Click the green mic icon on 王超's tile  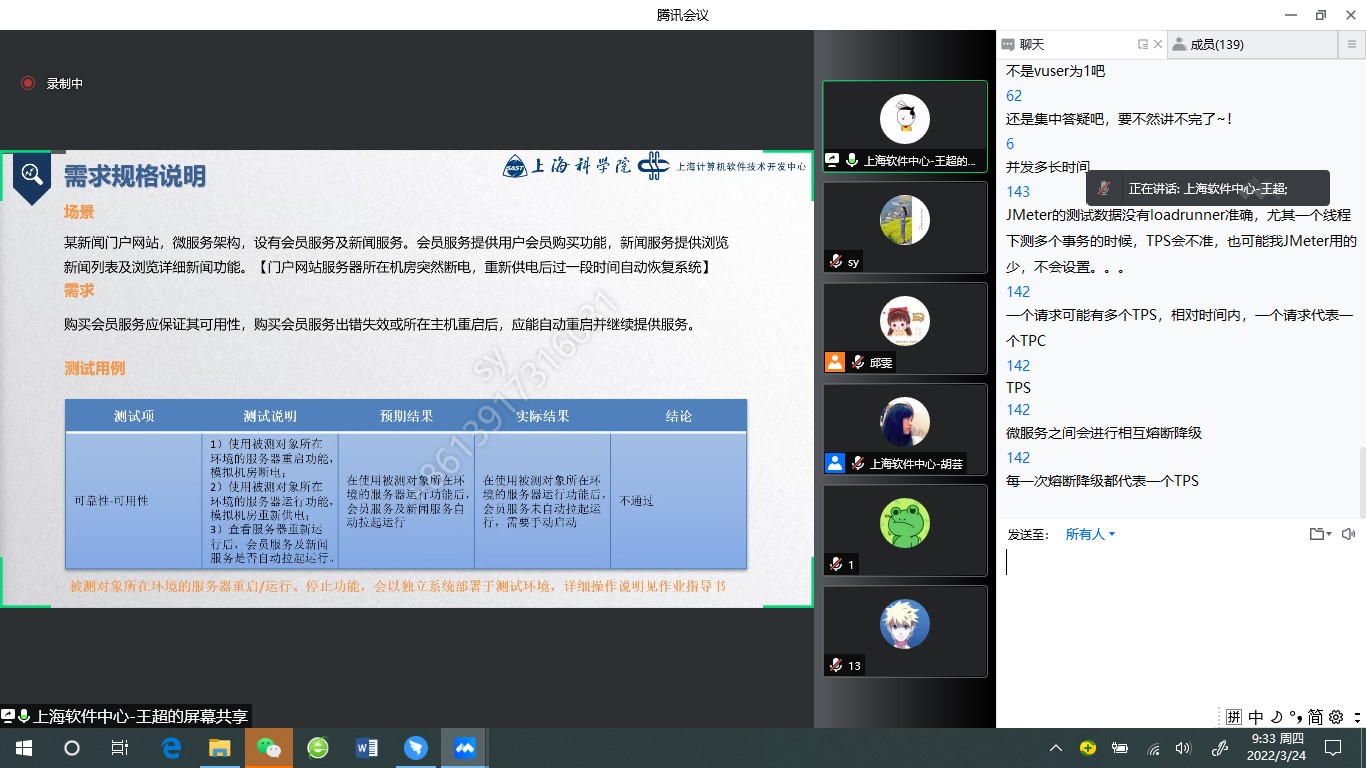tap(852, 160)
